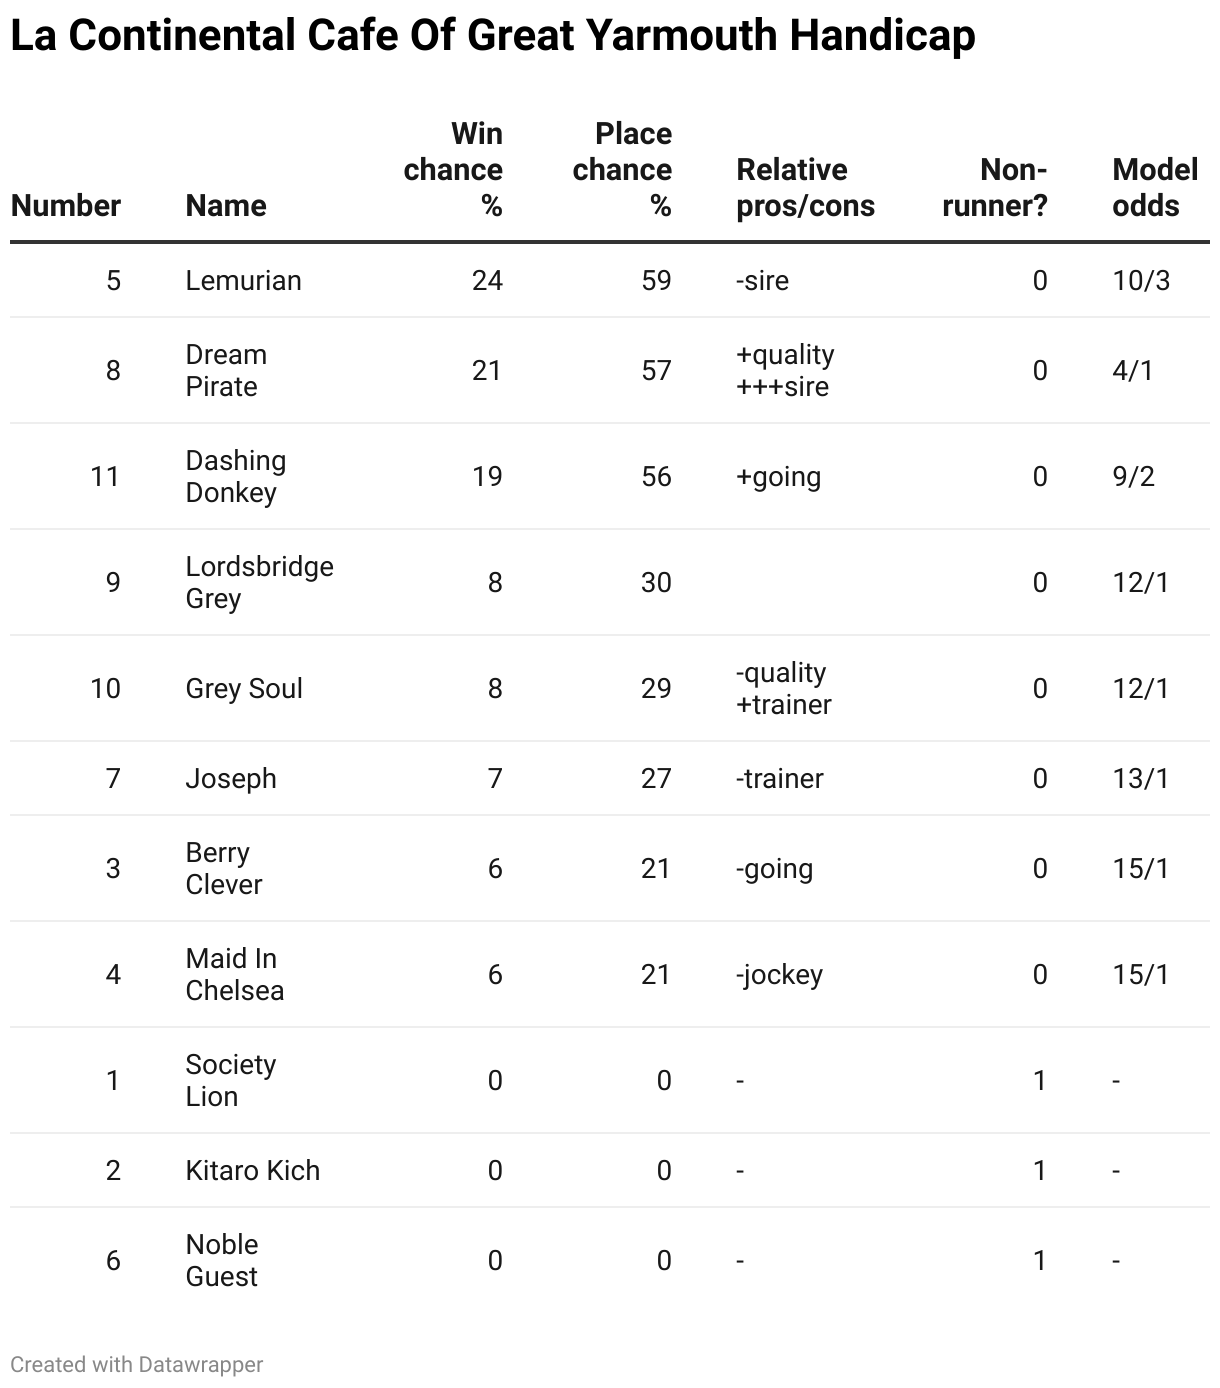This screenshot has width=1220, height=1388.
Task: Select the Grey Soul row
Action: [610, 688]
